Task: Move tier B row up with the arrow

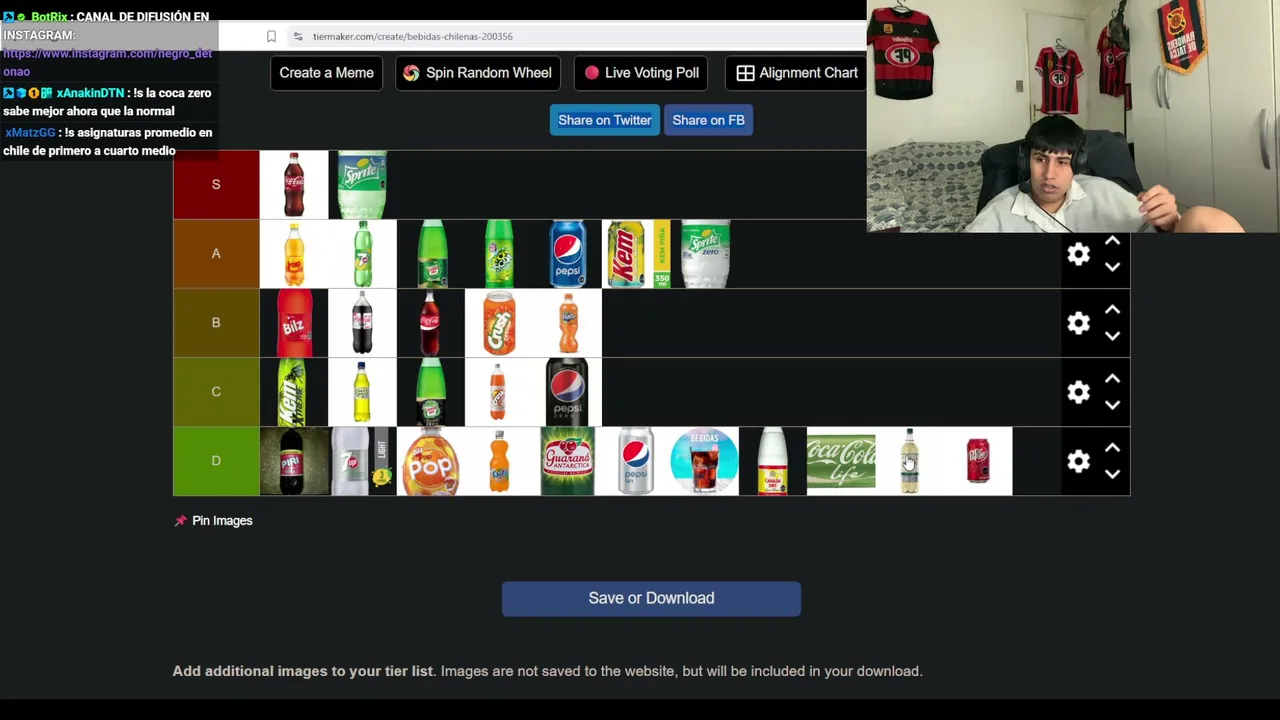Action: click(1112, 311)
